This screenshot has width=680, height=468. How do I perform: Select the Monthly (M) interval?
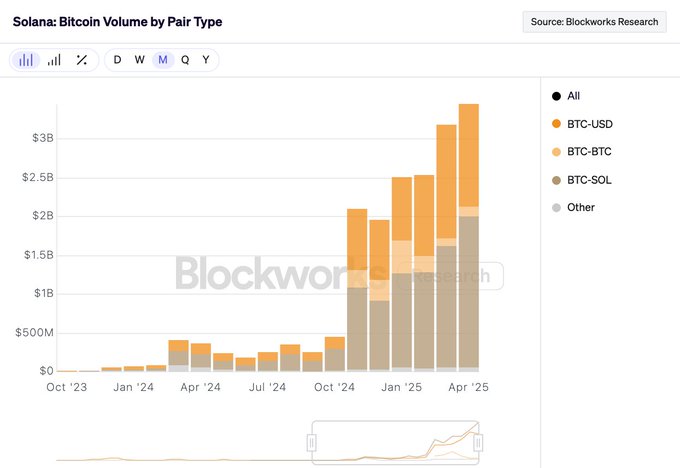coord(162,60)
